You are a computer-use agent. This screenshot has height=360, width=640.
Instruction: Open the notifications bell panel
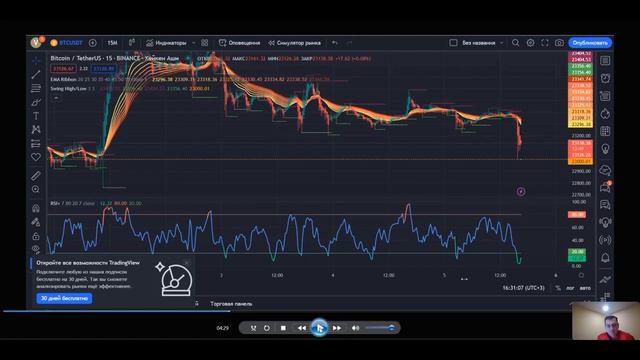point(605,258)
